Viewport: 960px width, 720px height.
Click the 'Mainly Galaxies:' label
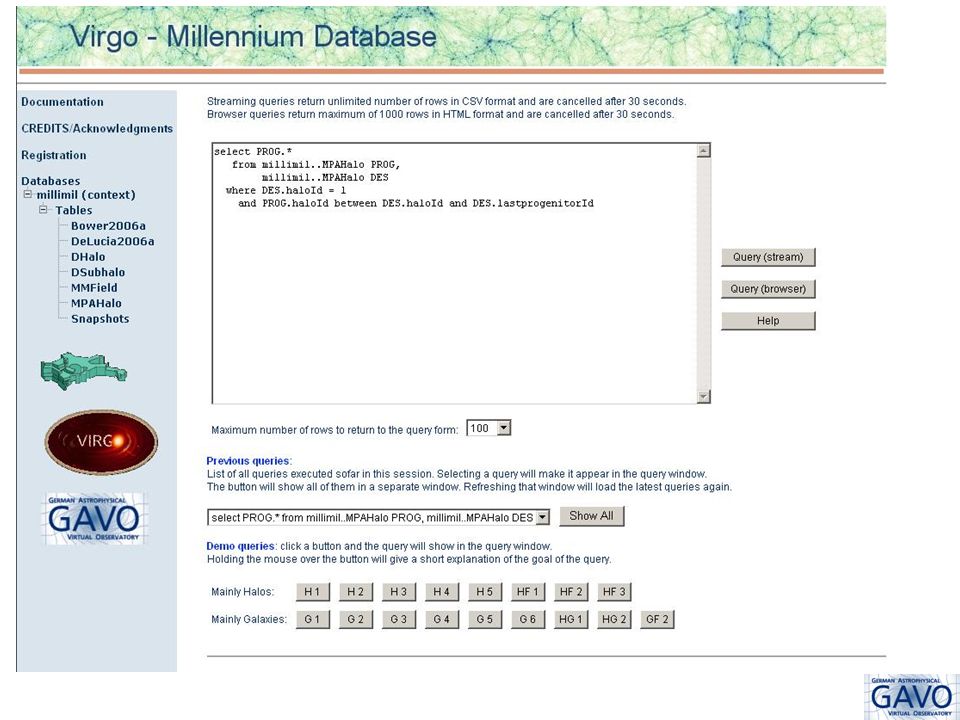click(x=249, y=620)
